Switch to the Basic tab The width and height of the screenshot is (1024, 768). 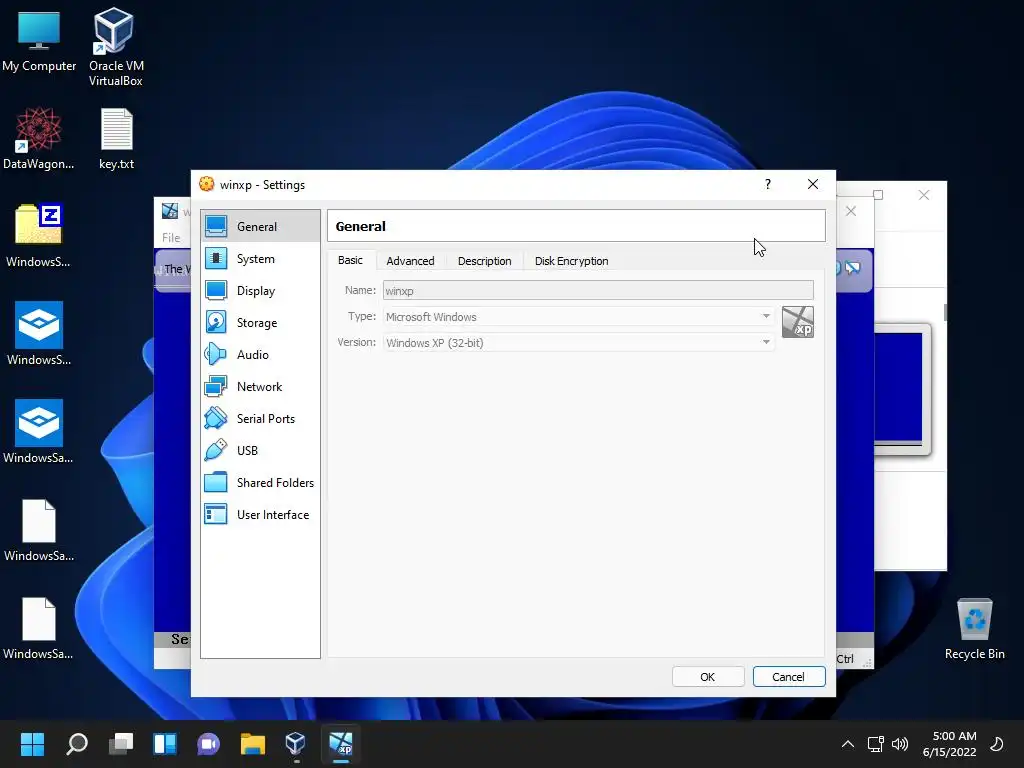pos(350,260)
